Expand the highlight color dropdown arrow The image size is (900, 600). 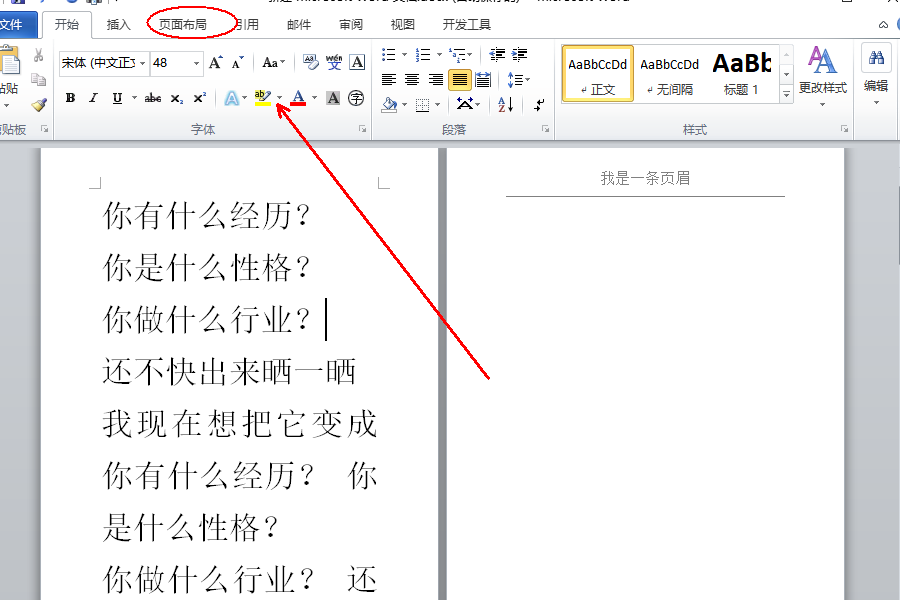280,98
